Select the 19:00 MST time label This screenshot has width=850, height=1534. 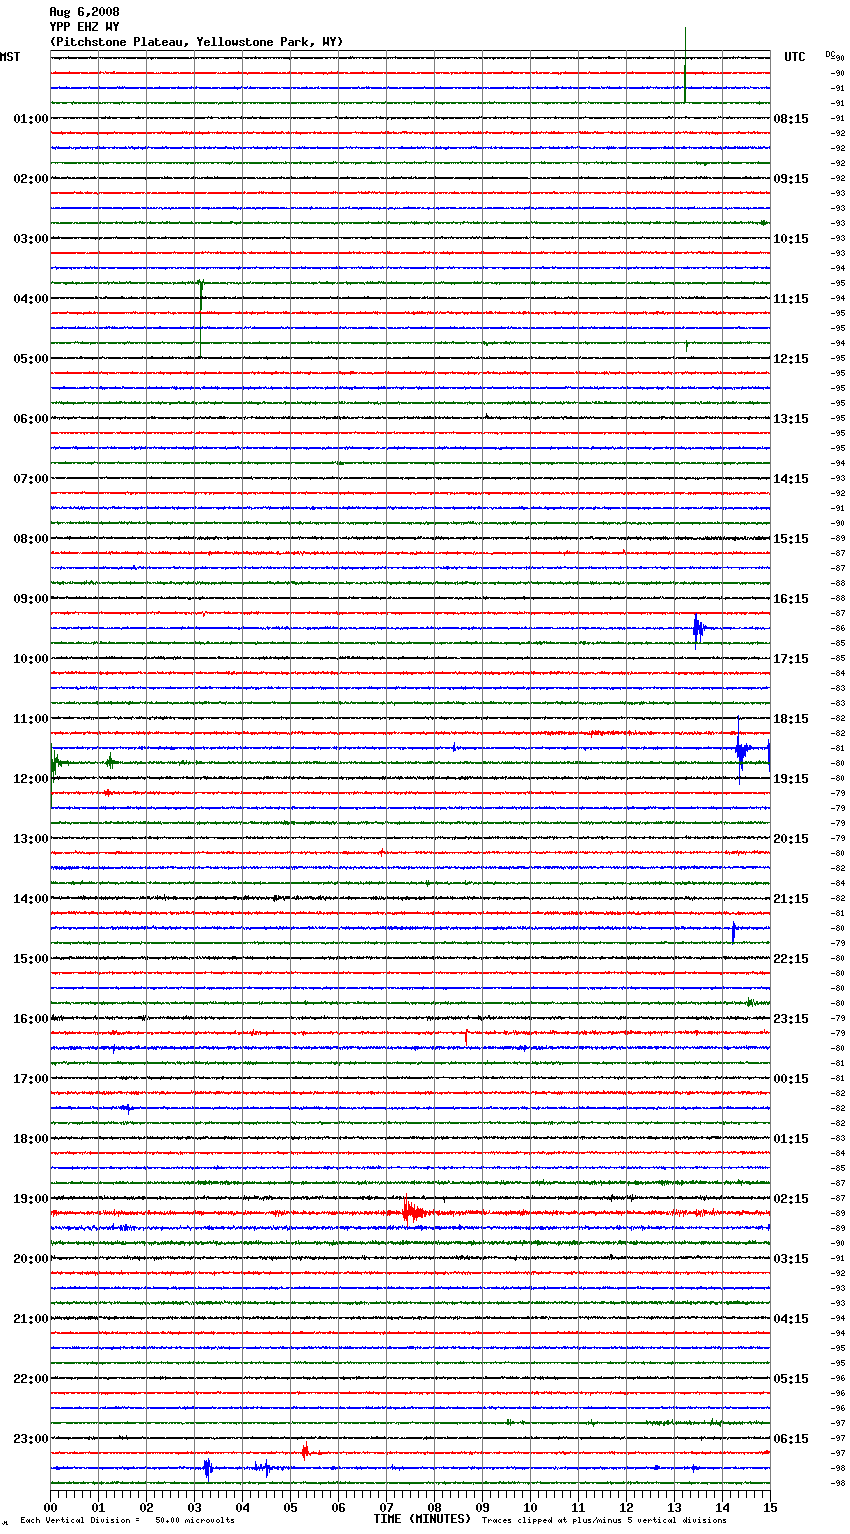(31, 1199)
